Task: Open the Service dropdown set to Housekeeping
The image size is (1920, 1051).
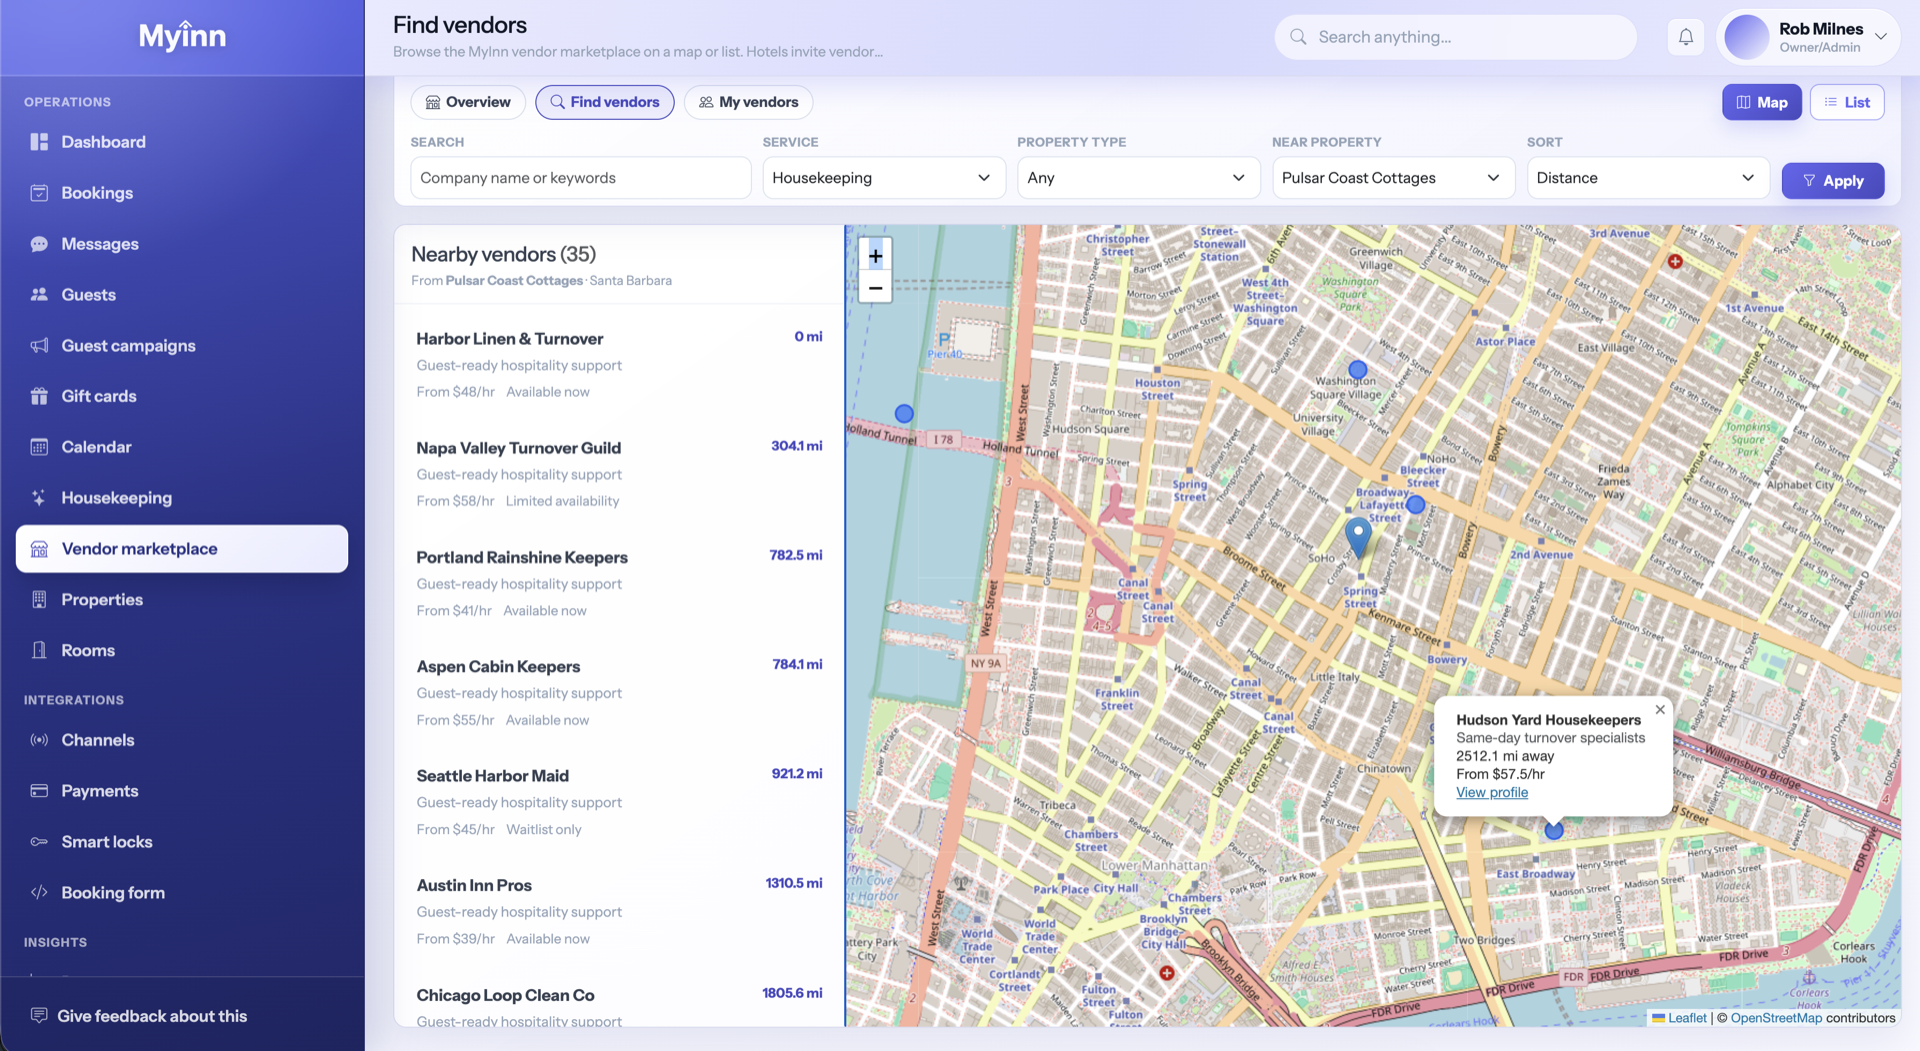Action: (884, 178)
